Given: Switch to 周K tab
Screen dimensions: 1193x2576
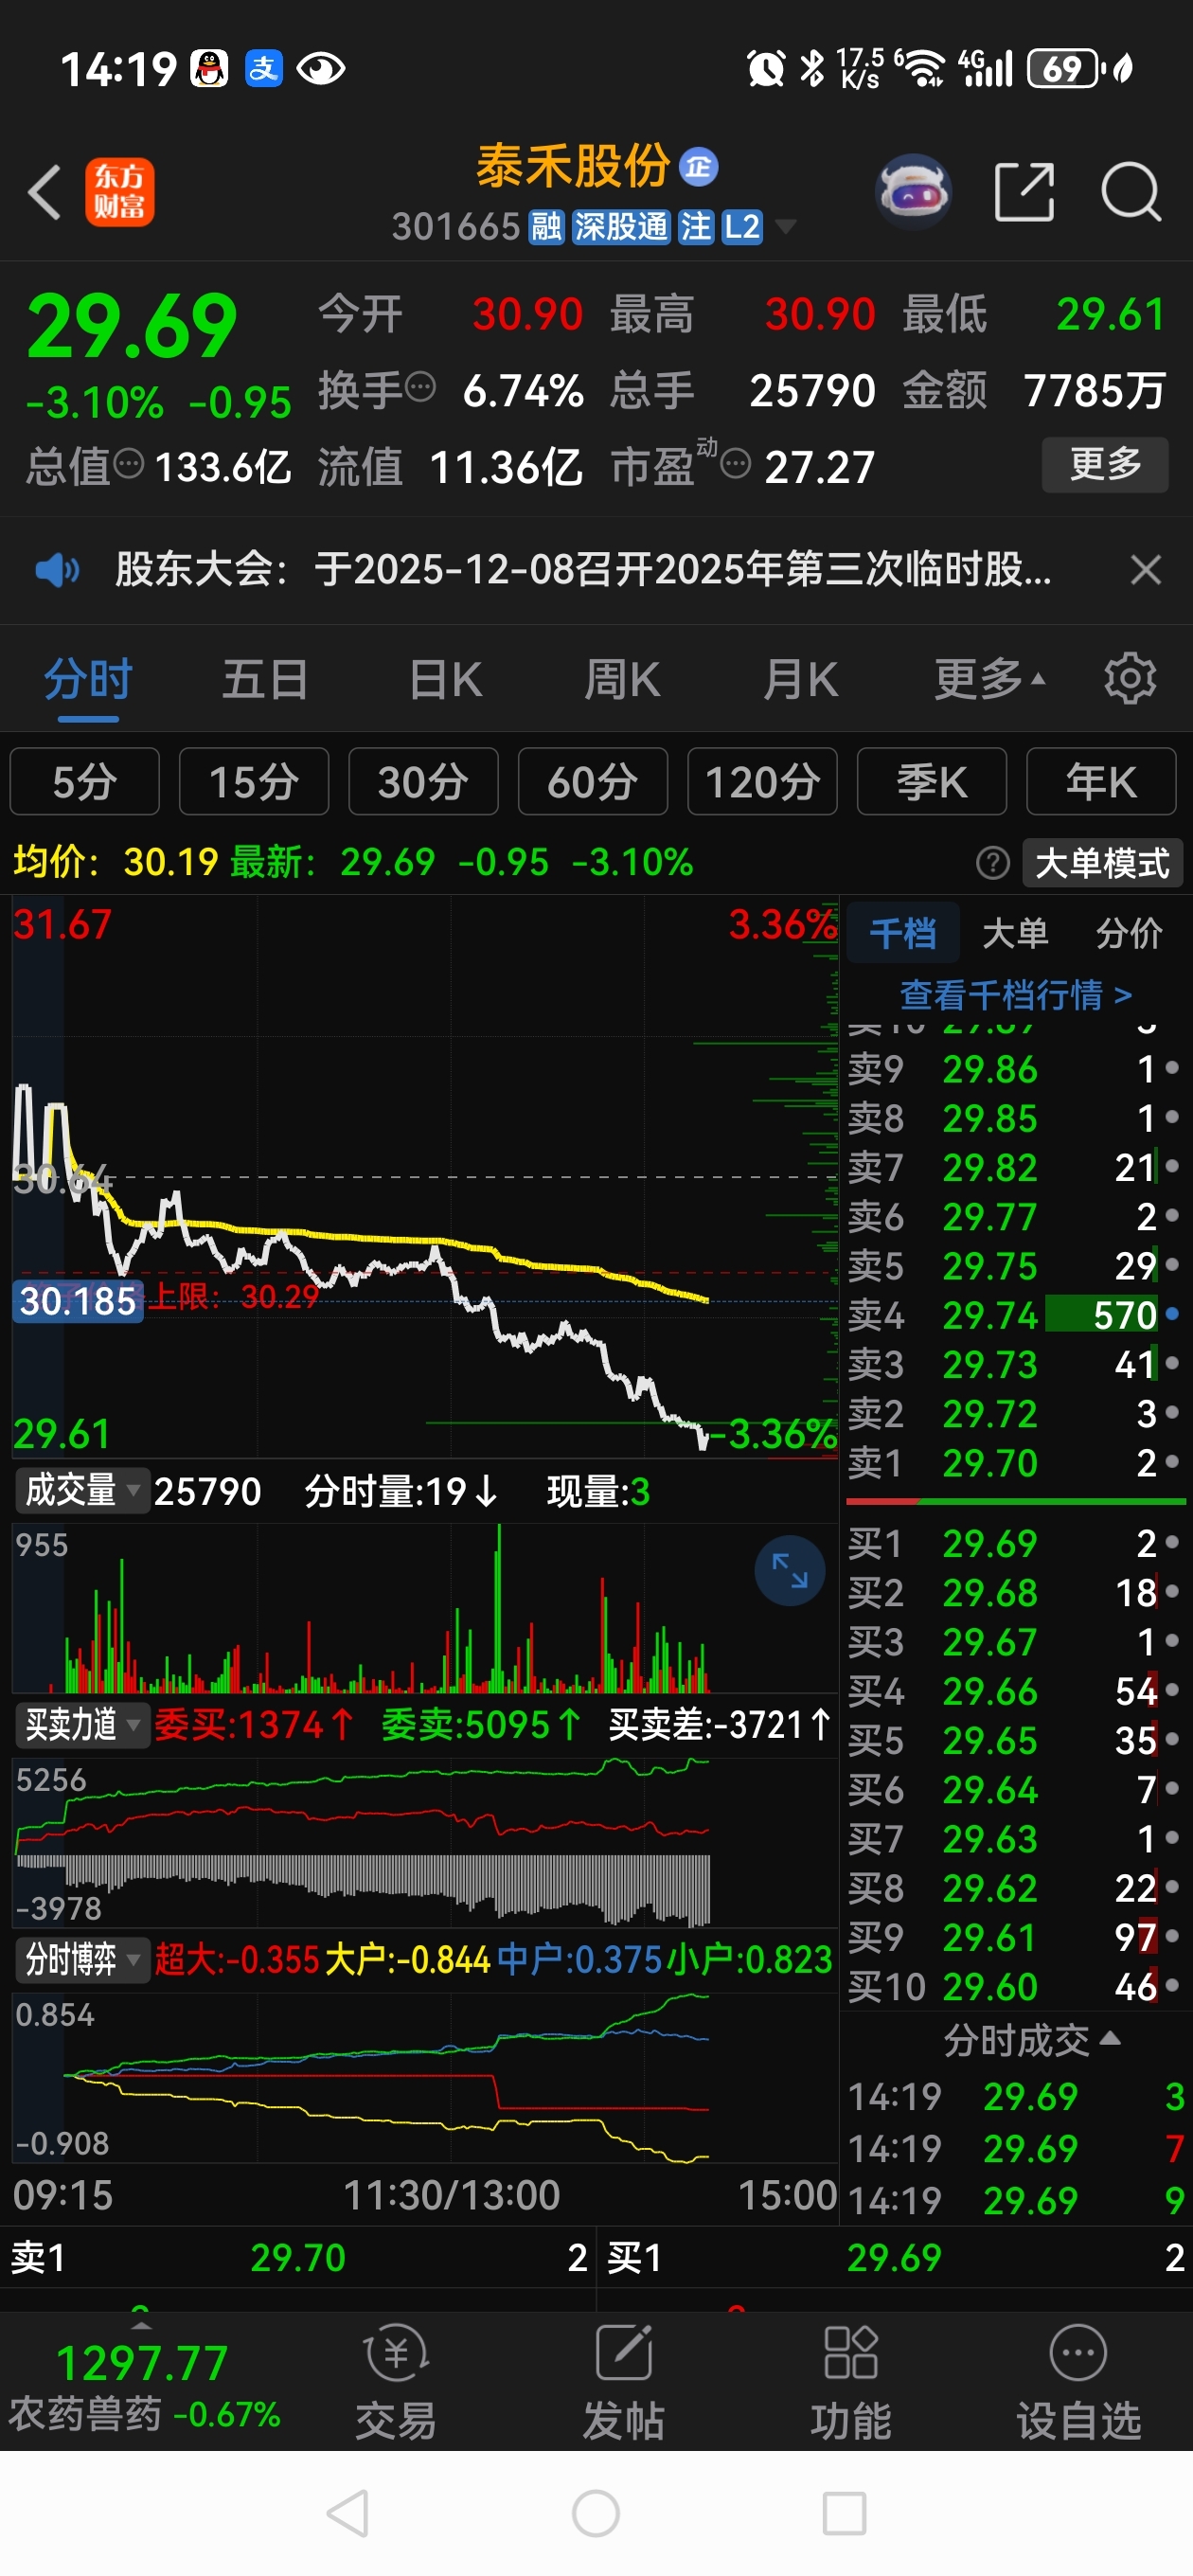Looking at the screenshot, I should pos(622,679).
